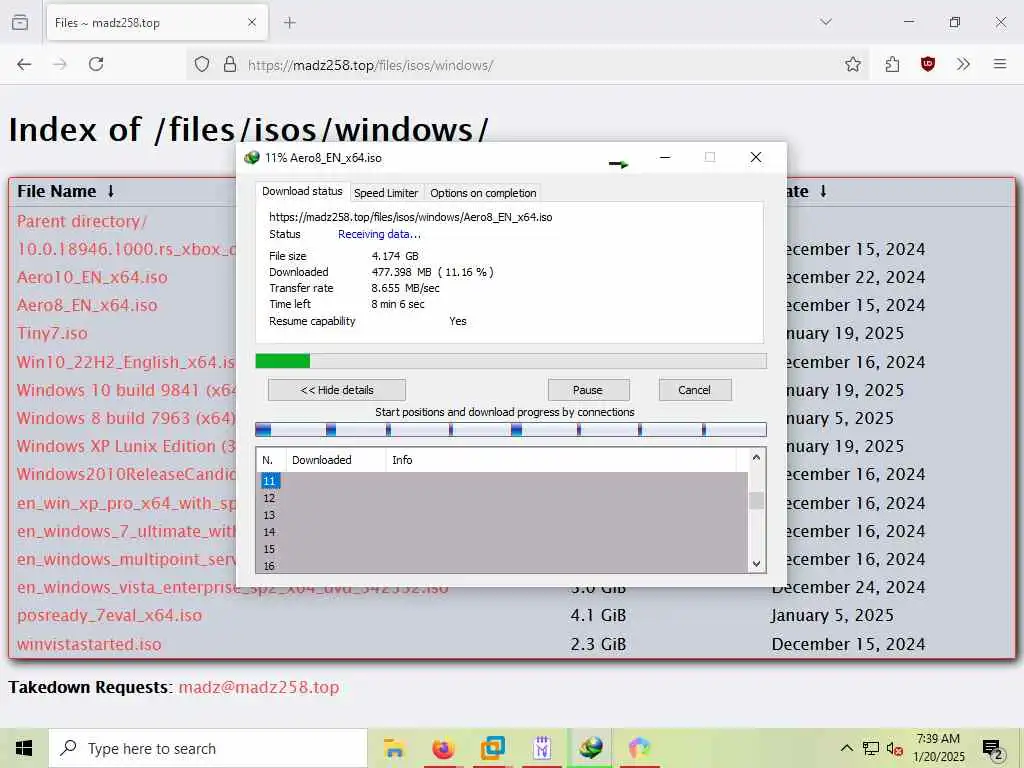Show more toolbar tools overflow

(x=963, y=64)
